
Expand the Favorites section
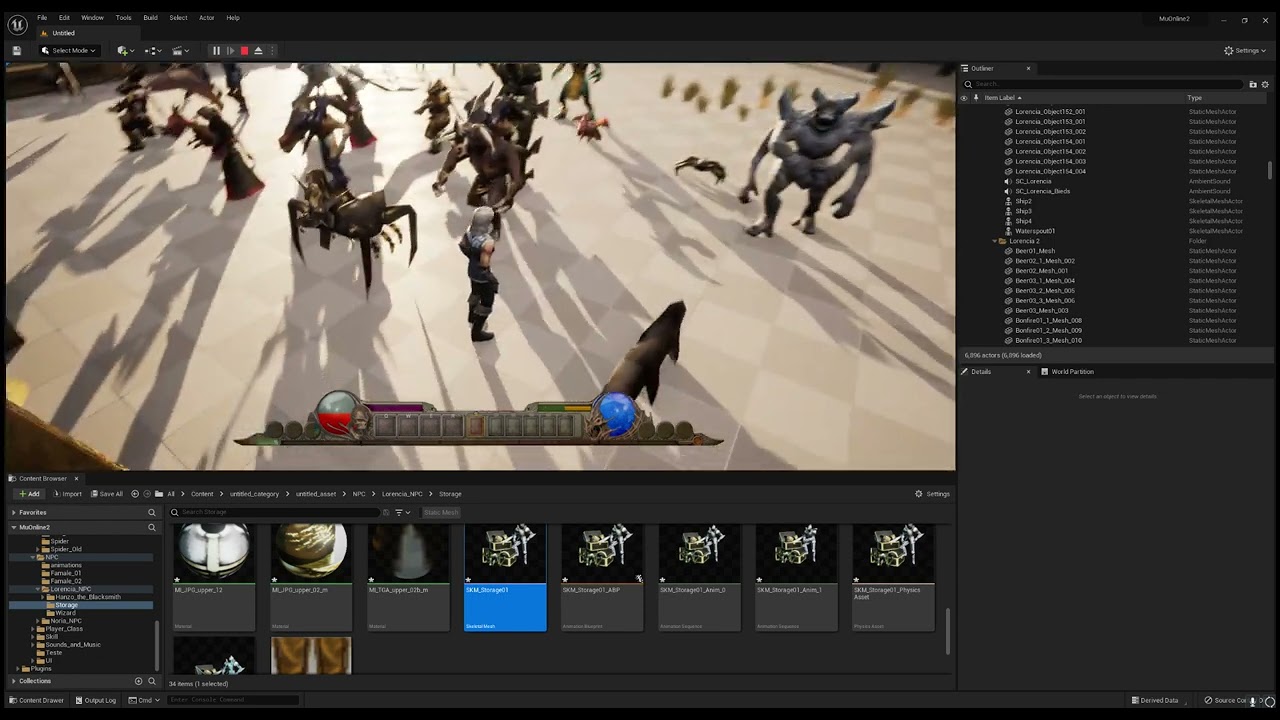14,512
